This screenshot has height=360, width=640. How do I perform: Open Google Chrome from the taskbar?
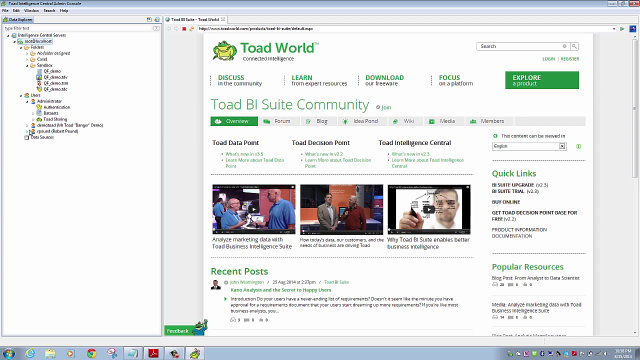91,353
